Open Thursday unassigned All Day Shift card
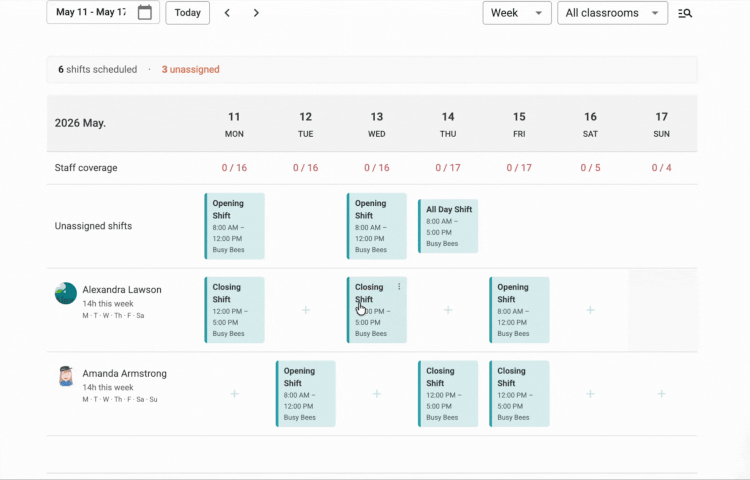This screenshot has width=750, height=480. (448, 226)
